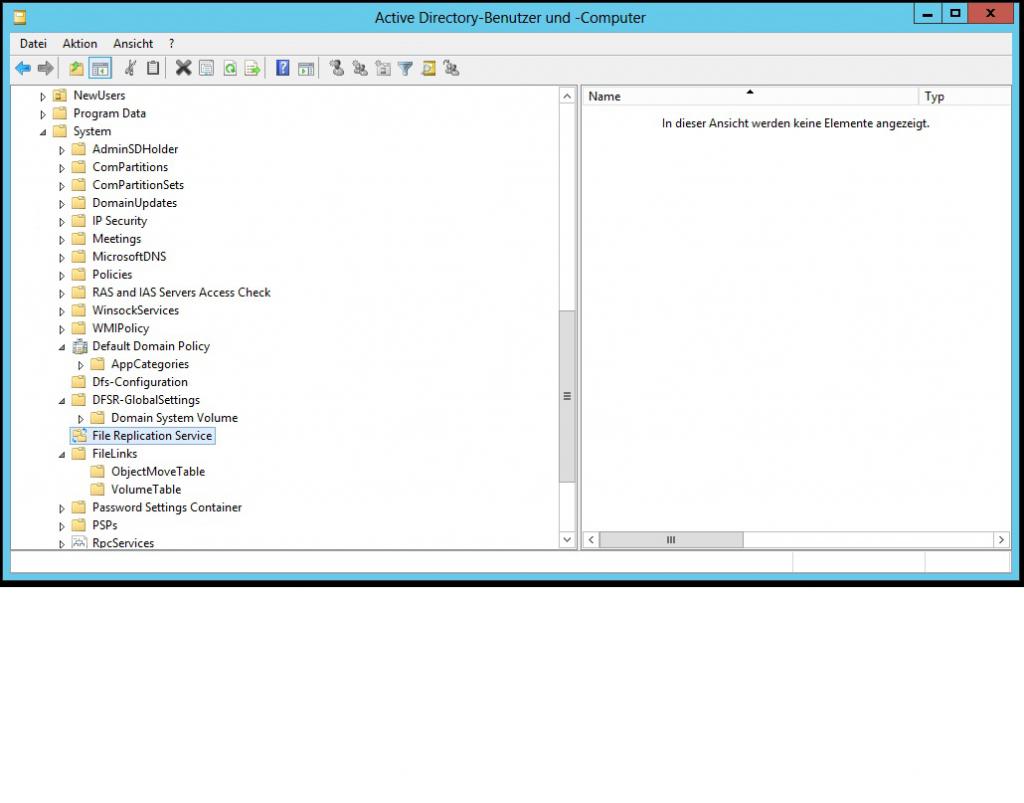Open Properties via toolbar icon
Image resolution: width=1024 pixels, height=803 pixels.
pos(206,68)
